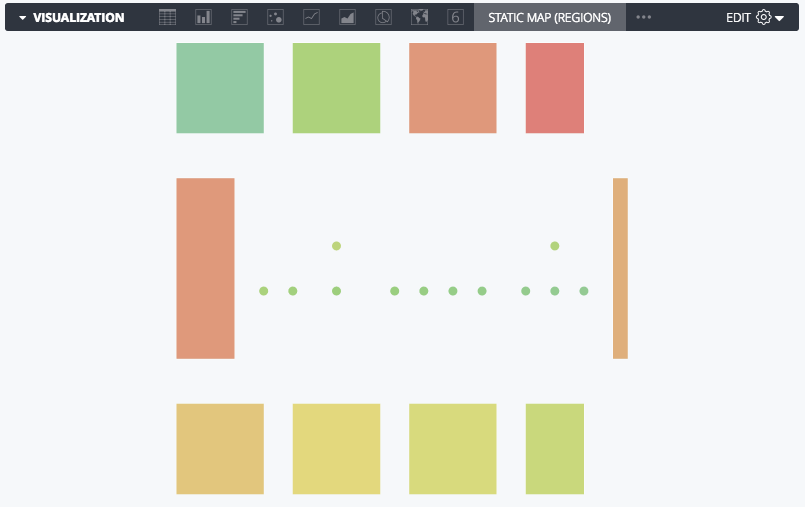
Task: Select the pie chart visualization icon
Action: (x=383, y=17)
